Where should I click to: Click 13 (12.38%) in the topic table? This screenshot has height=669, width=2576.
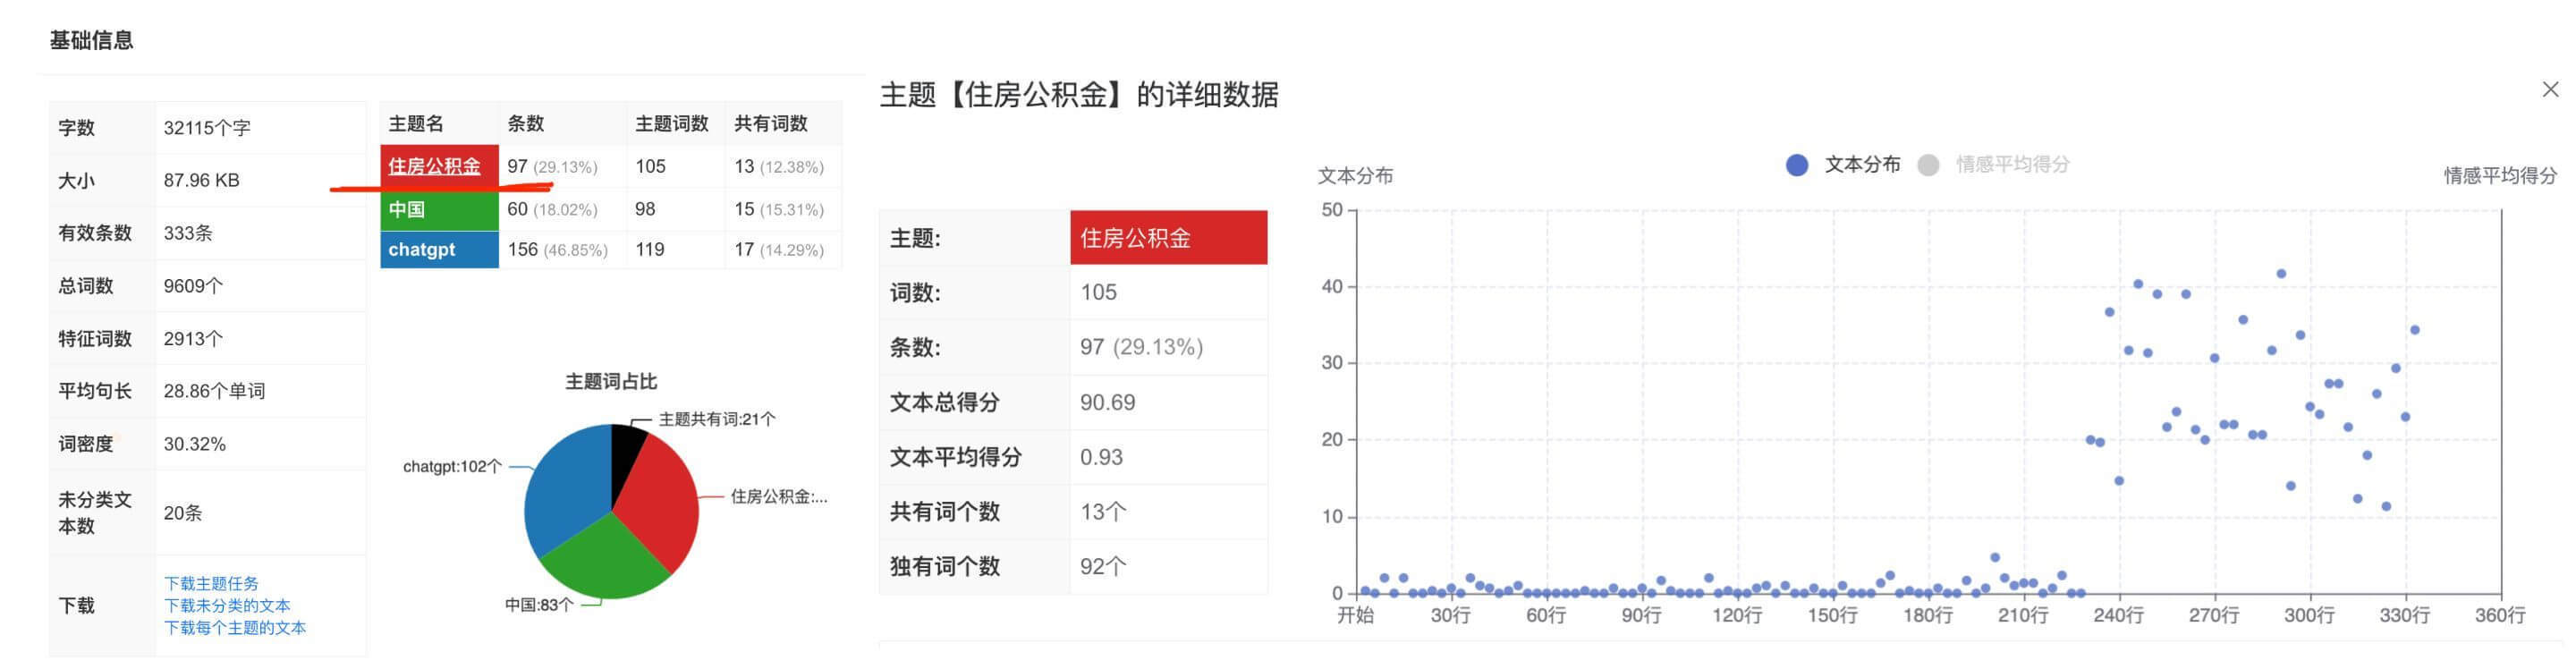779,167
